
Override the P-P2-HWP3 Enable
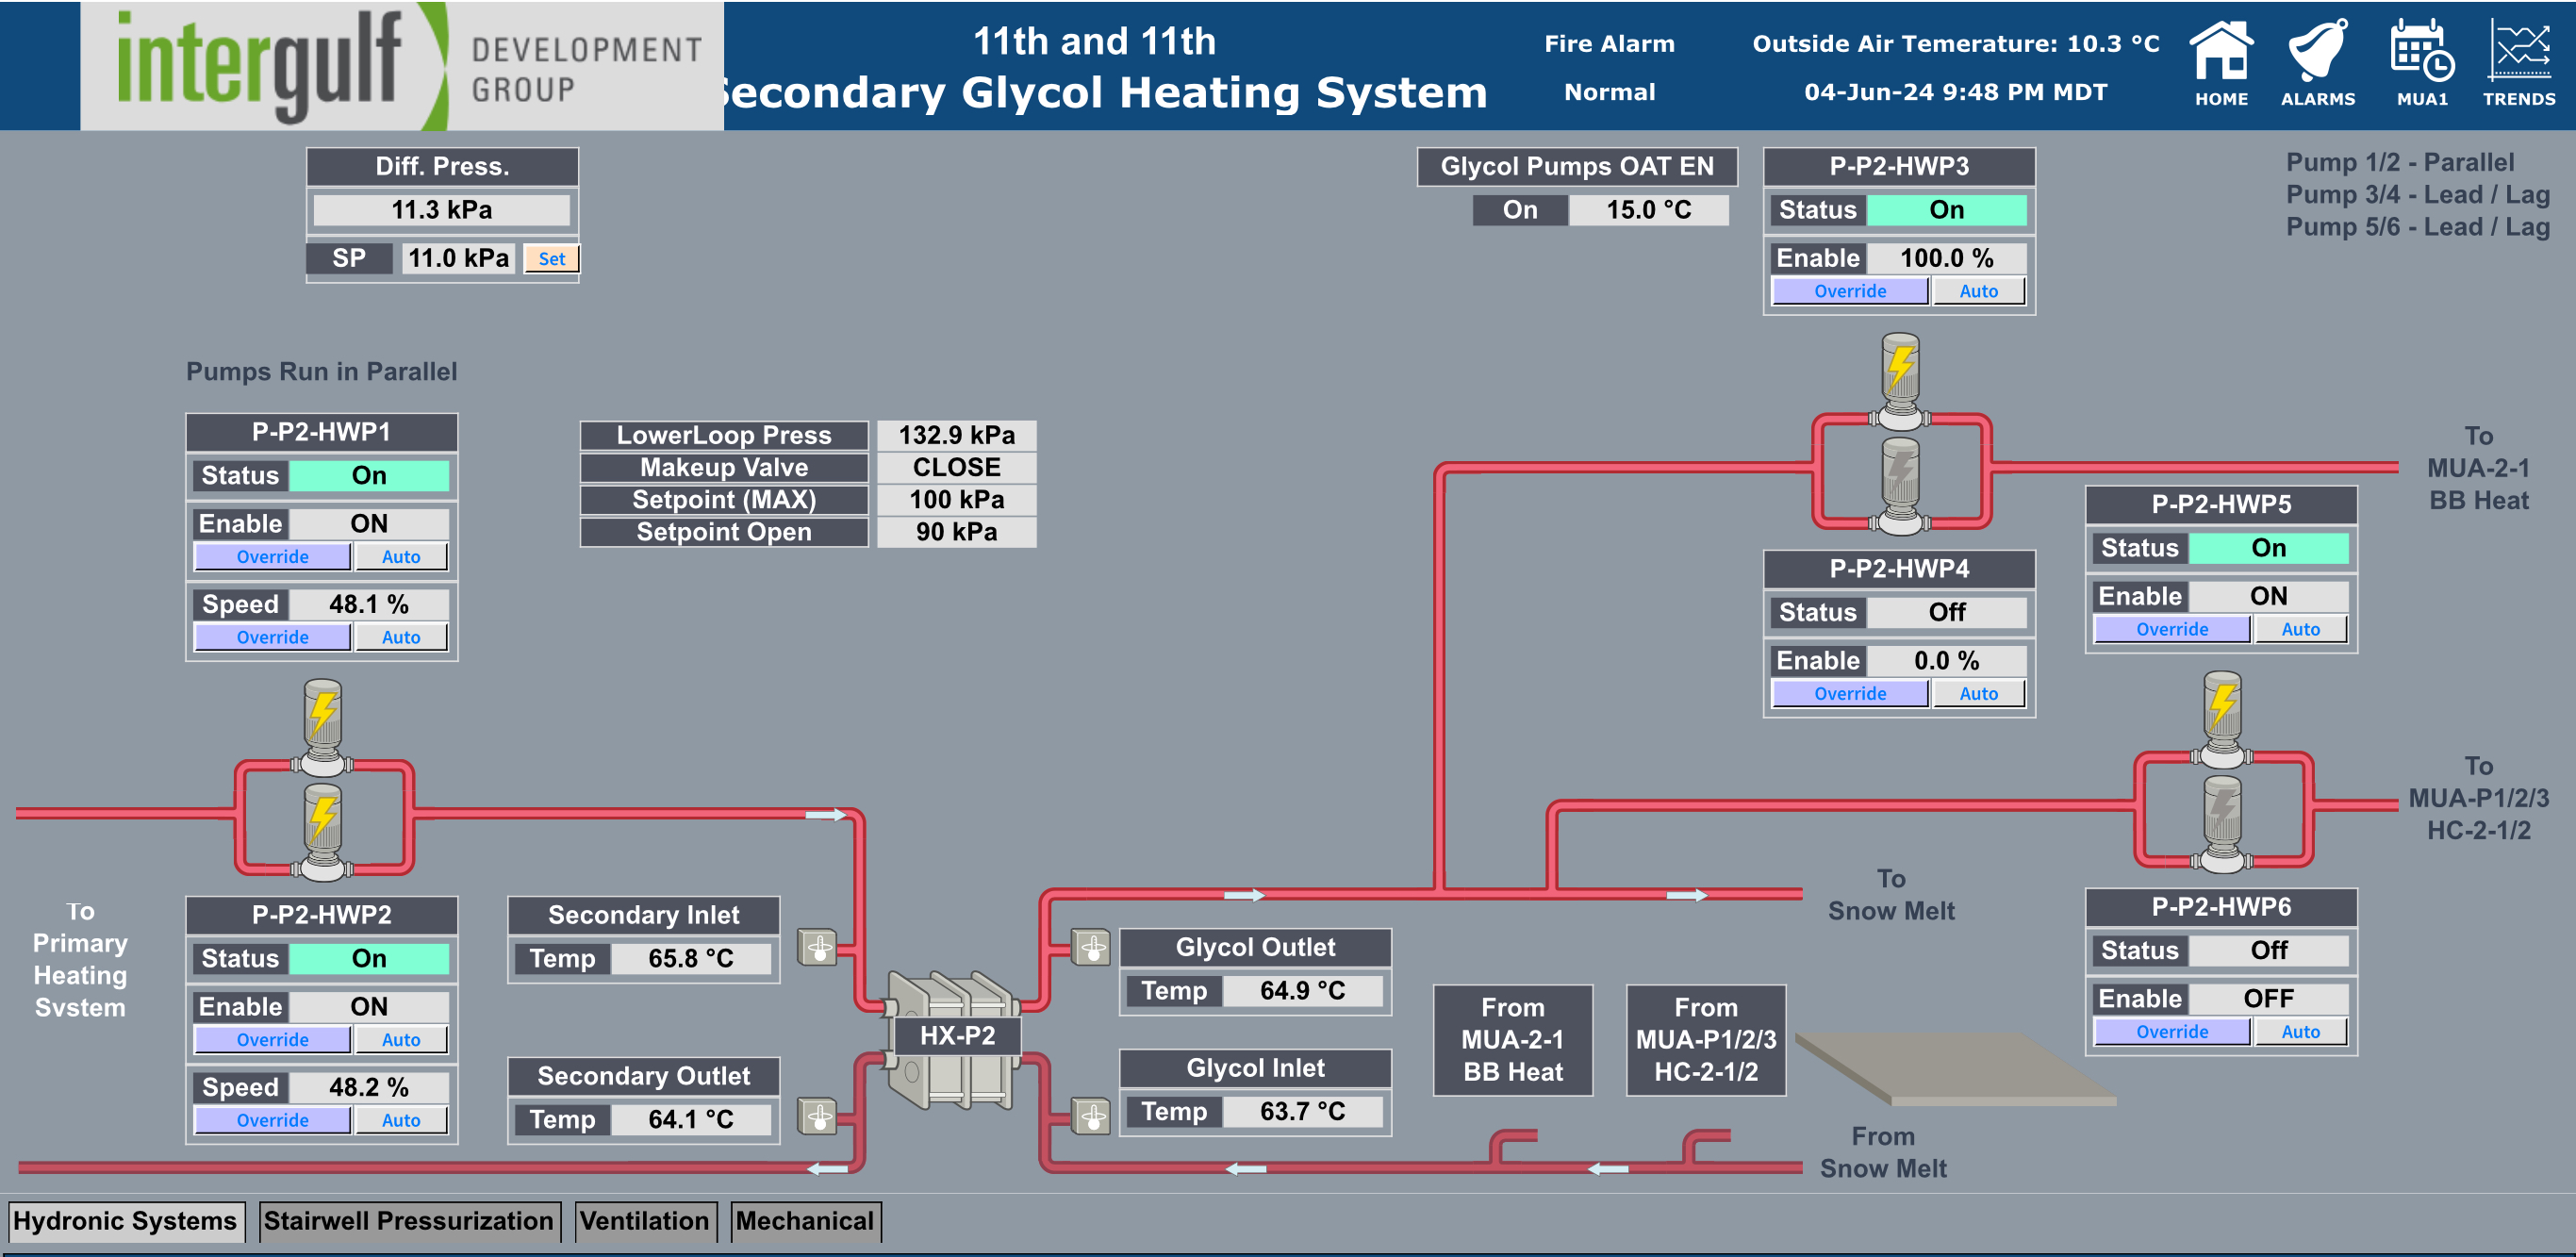1850,291
